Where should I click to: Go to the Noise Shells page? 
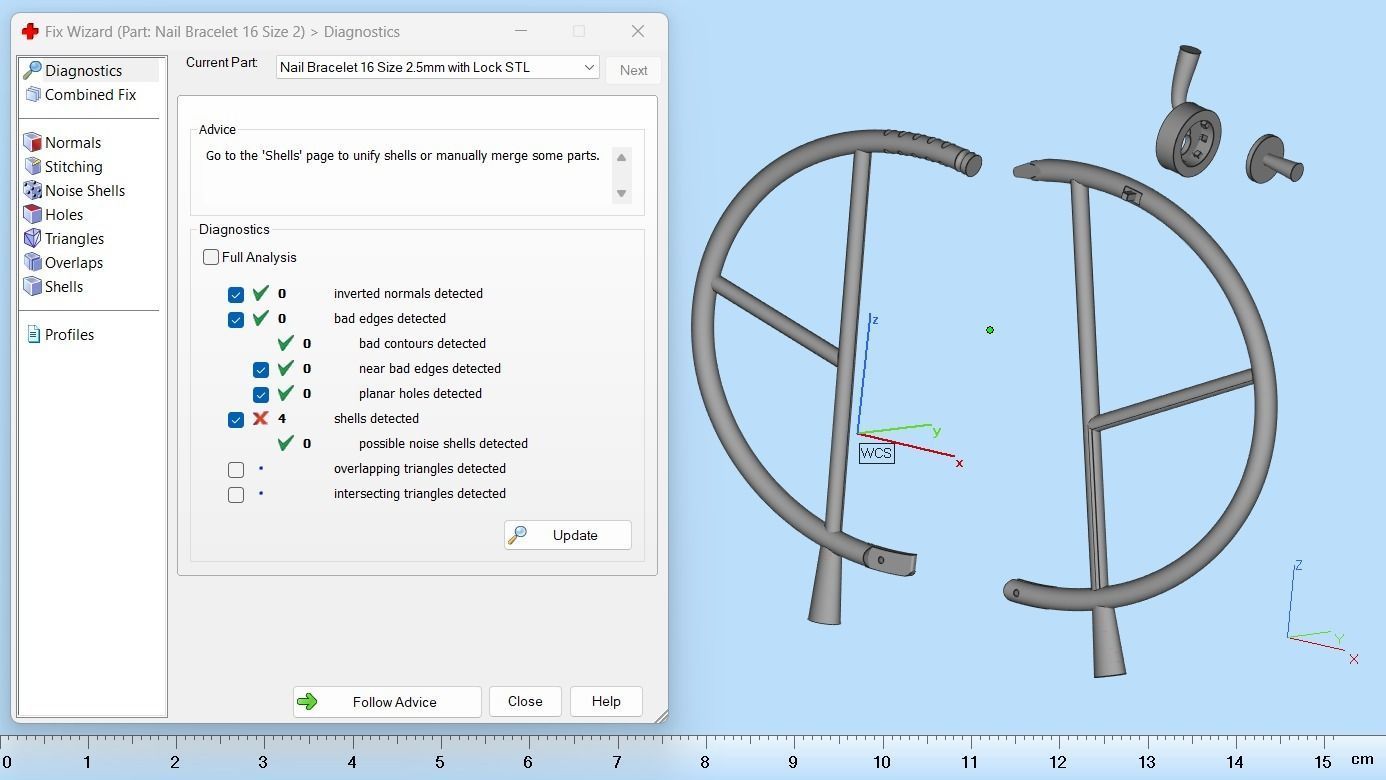85,190
